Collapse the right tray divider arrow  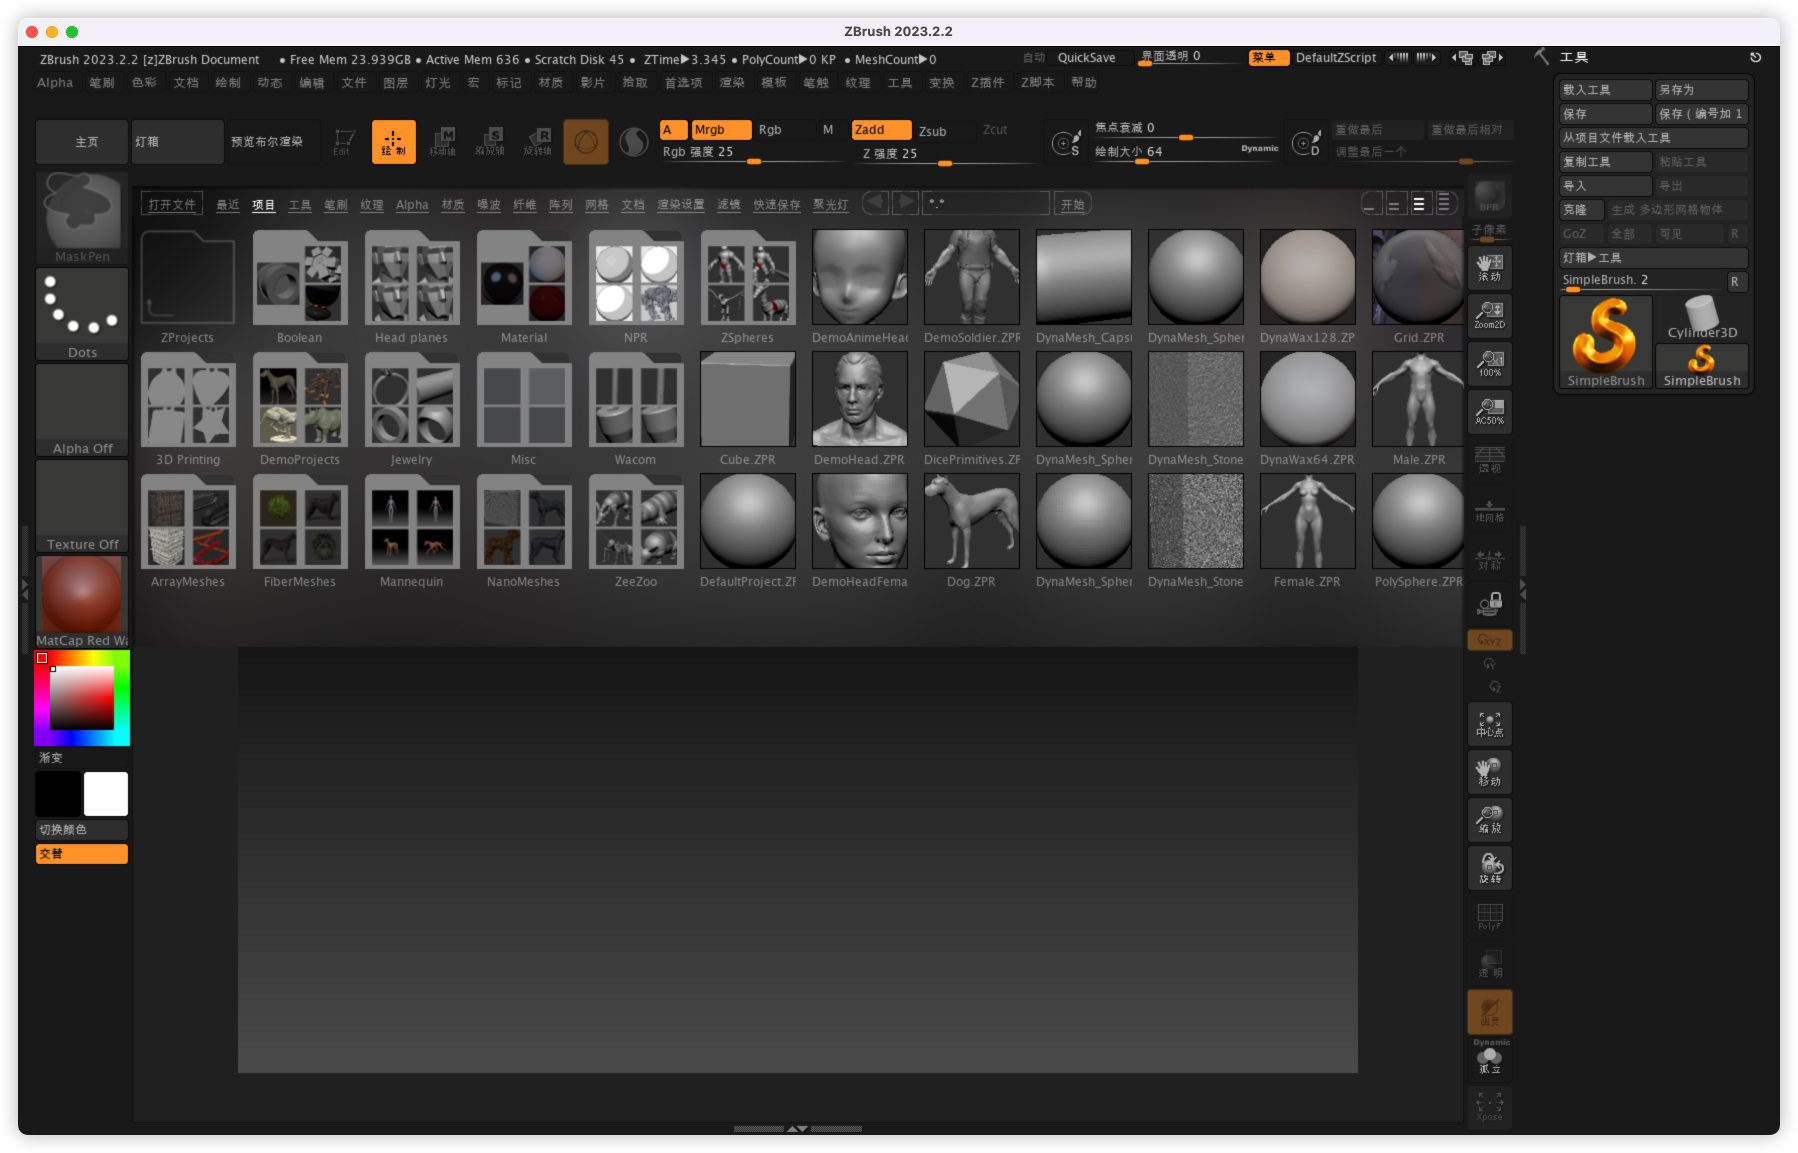pyautogui.click(x=1523, y=591)
